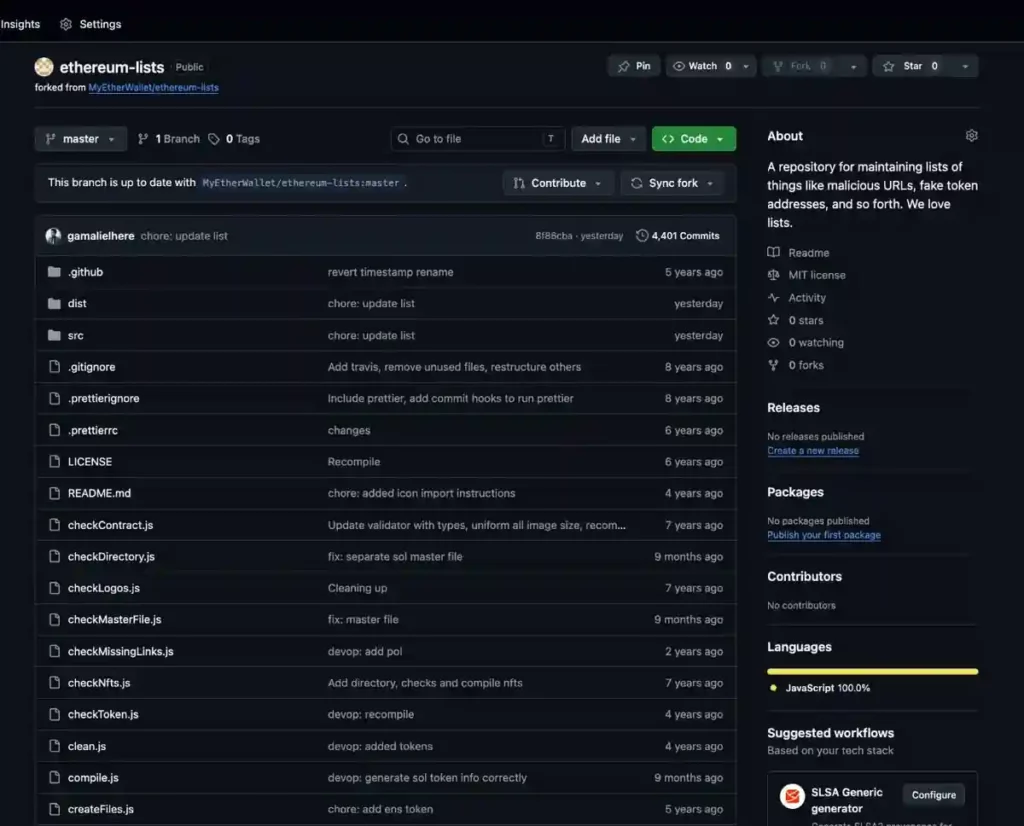
Task: Expand the Watch options dropdown arrow
Action: coord(746,66)
